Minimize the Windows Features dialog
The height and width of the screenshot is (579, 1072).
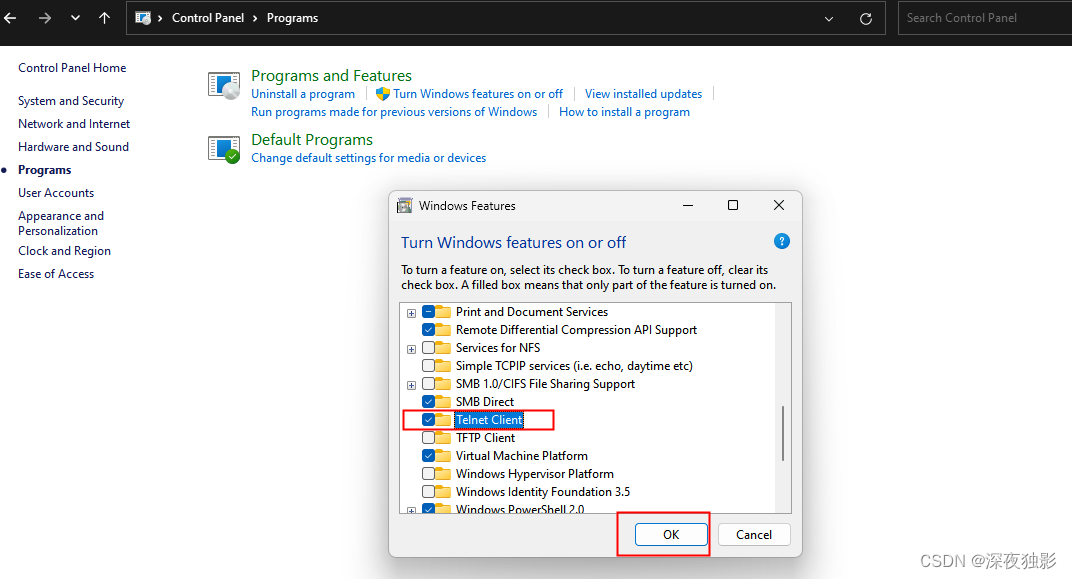coord(688,205)
